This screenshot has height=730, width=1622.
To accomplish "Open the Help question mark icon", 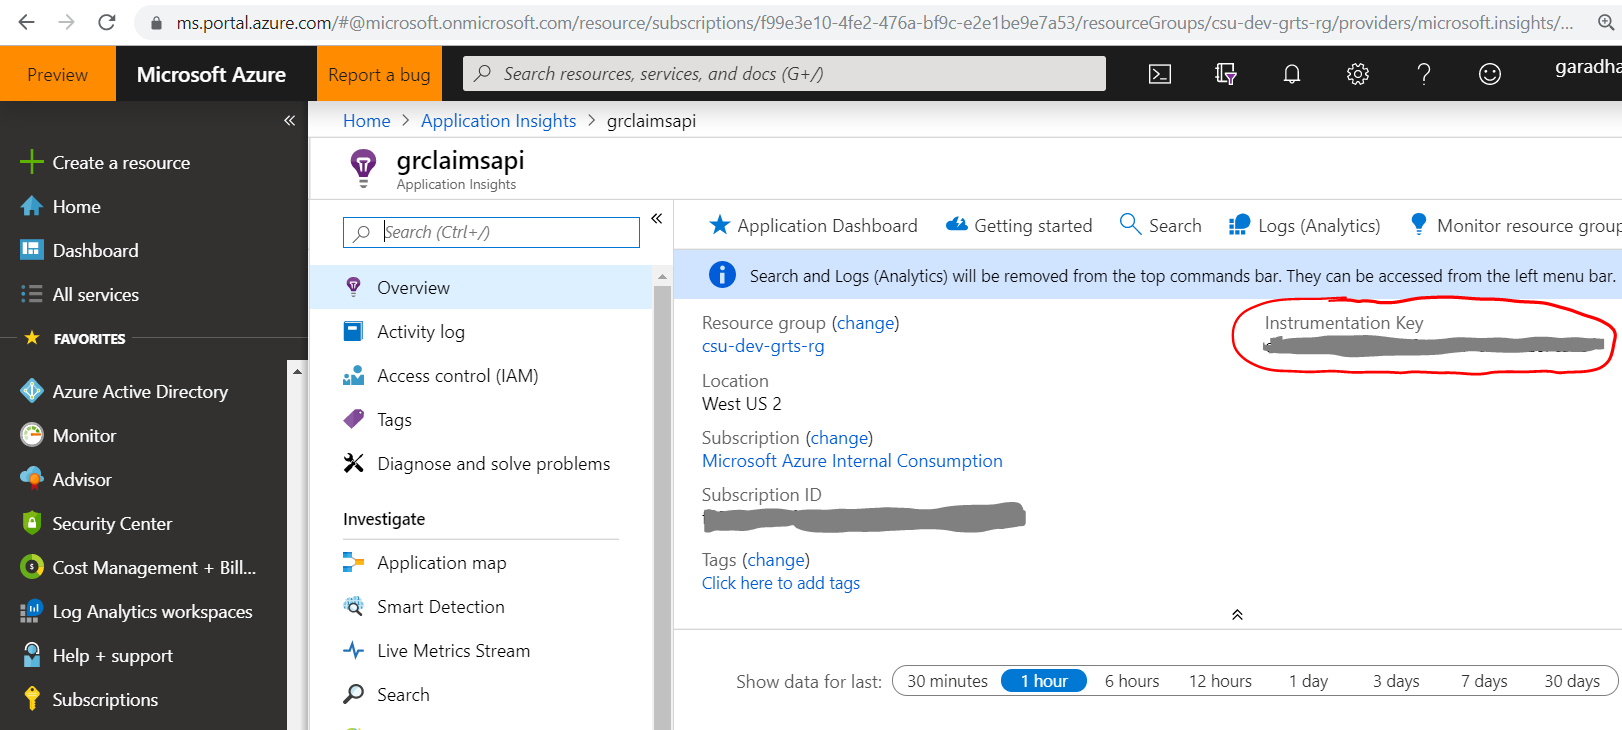I will [x=1424, y=74].
